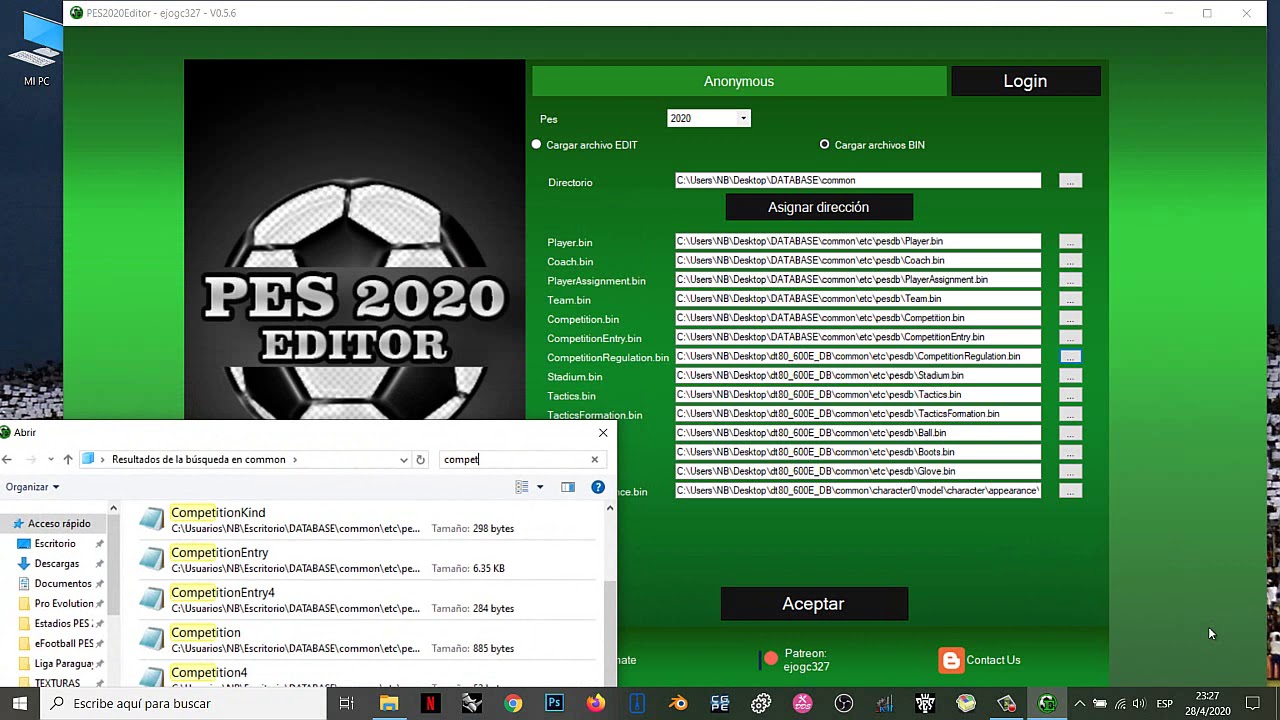Open File Explorer from taskbar
This screenshot has width=1280, height=720.
point(389,703)
